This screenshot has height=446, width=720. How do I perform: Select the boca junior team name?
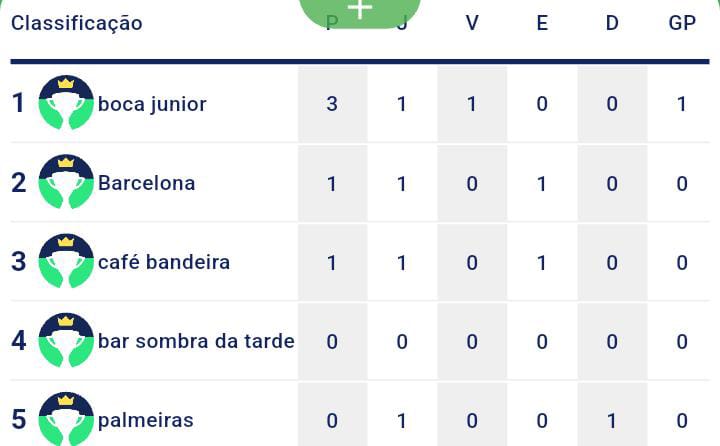pos(152,104)
